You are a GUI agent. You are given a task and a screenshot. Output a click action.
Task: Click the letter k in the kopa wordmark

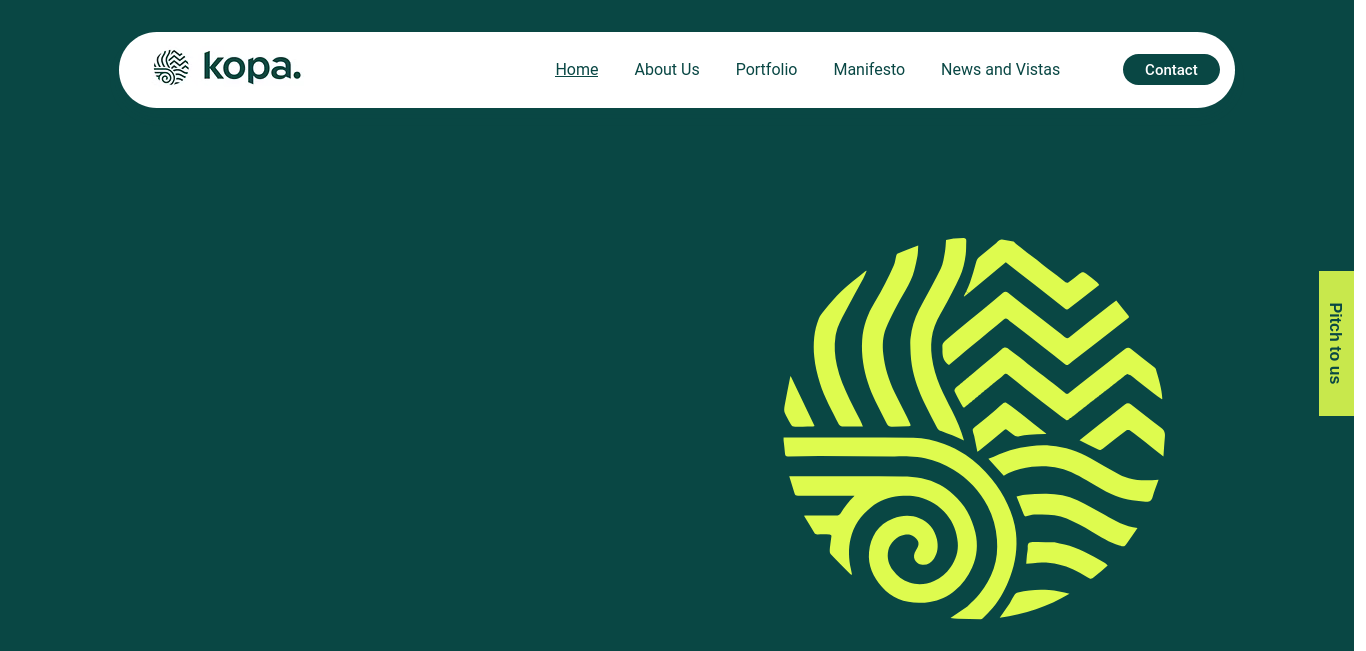coord(214,66)
